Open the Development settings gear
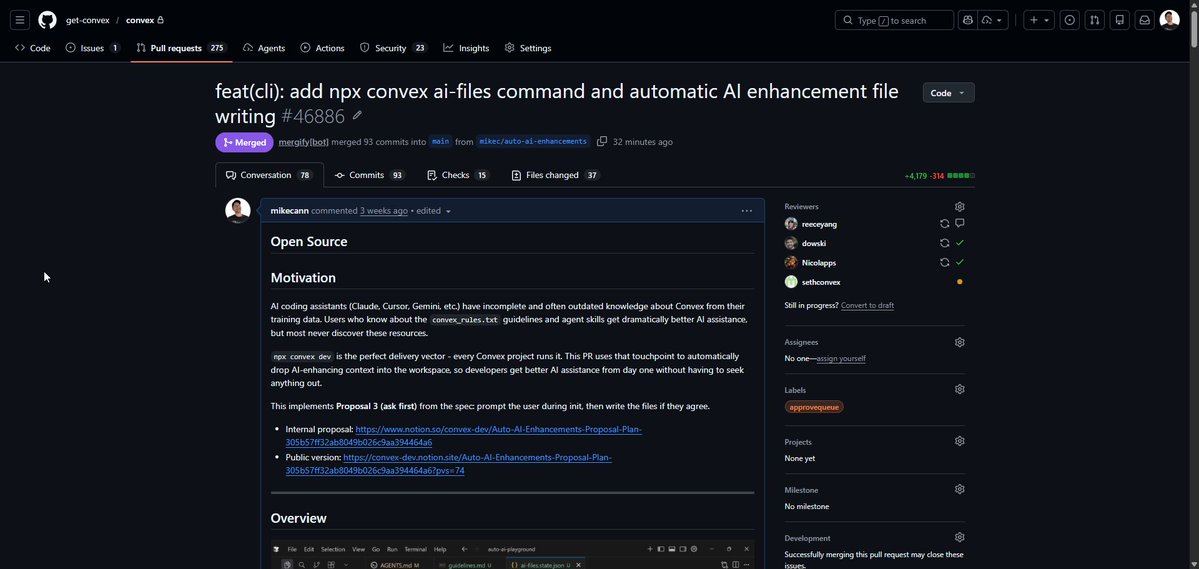 click(x=960, y=538)
